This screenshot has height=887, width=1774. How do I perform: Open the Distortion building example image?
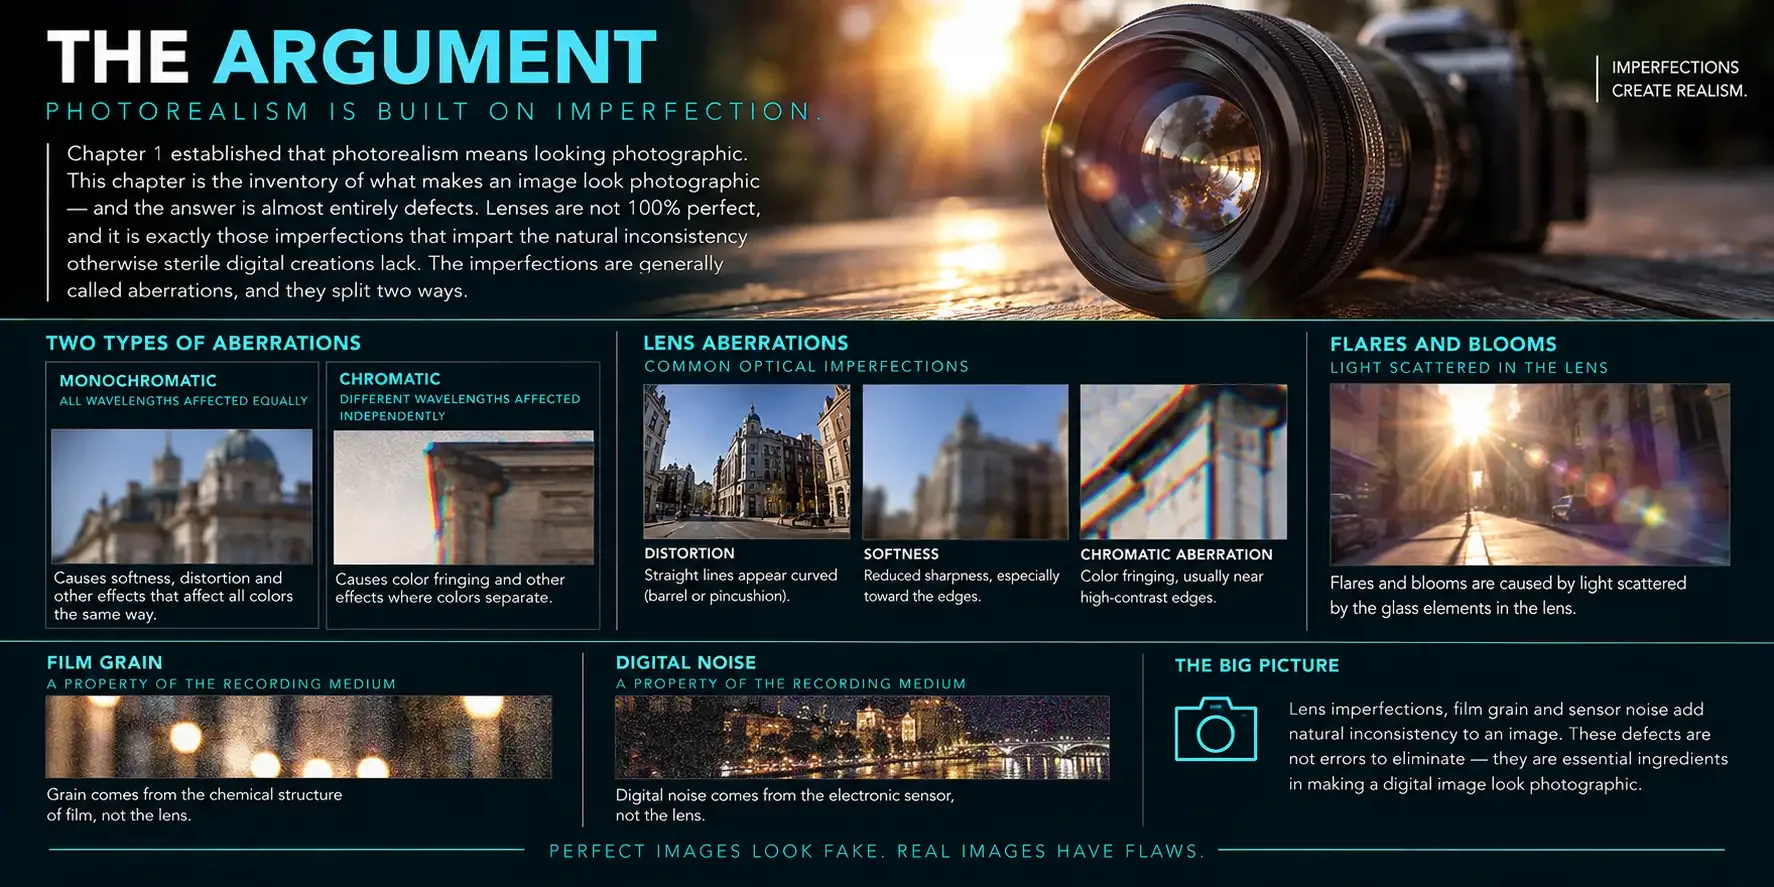click(746, 462)
